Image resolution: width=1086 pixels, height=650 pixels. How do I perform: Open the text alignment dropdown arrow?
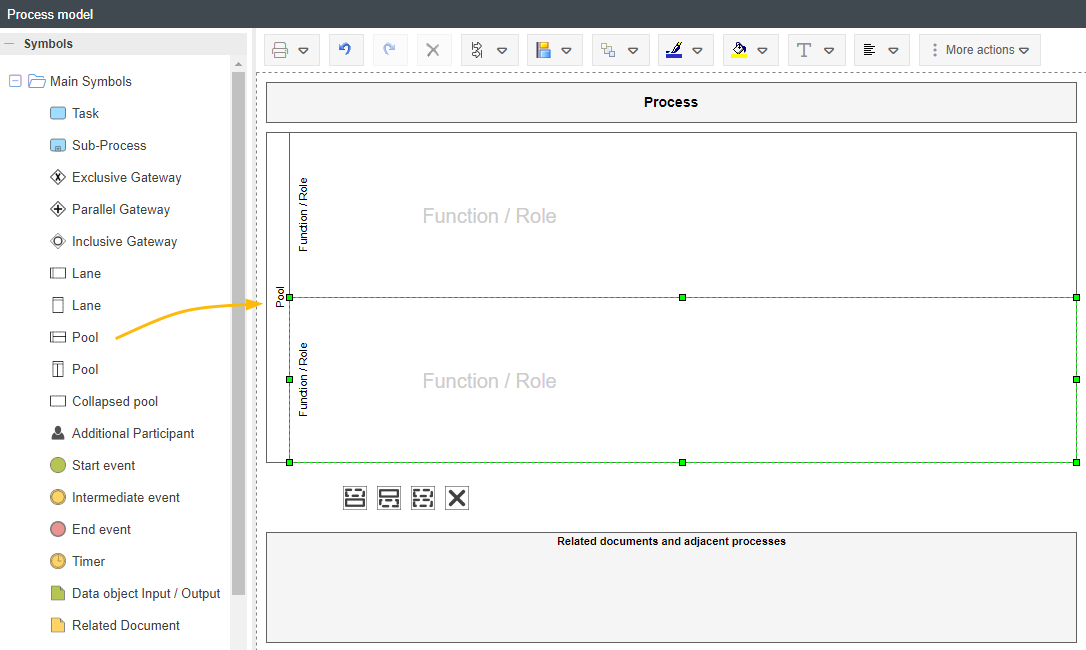[x=893, y=50]
